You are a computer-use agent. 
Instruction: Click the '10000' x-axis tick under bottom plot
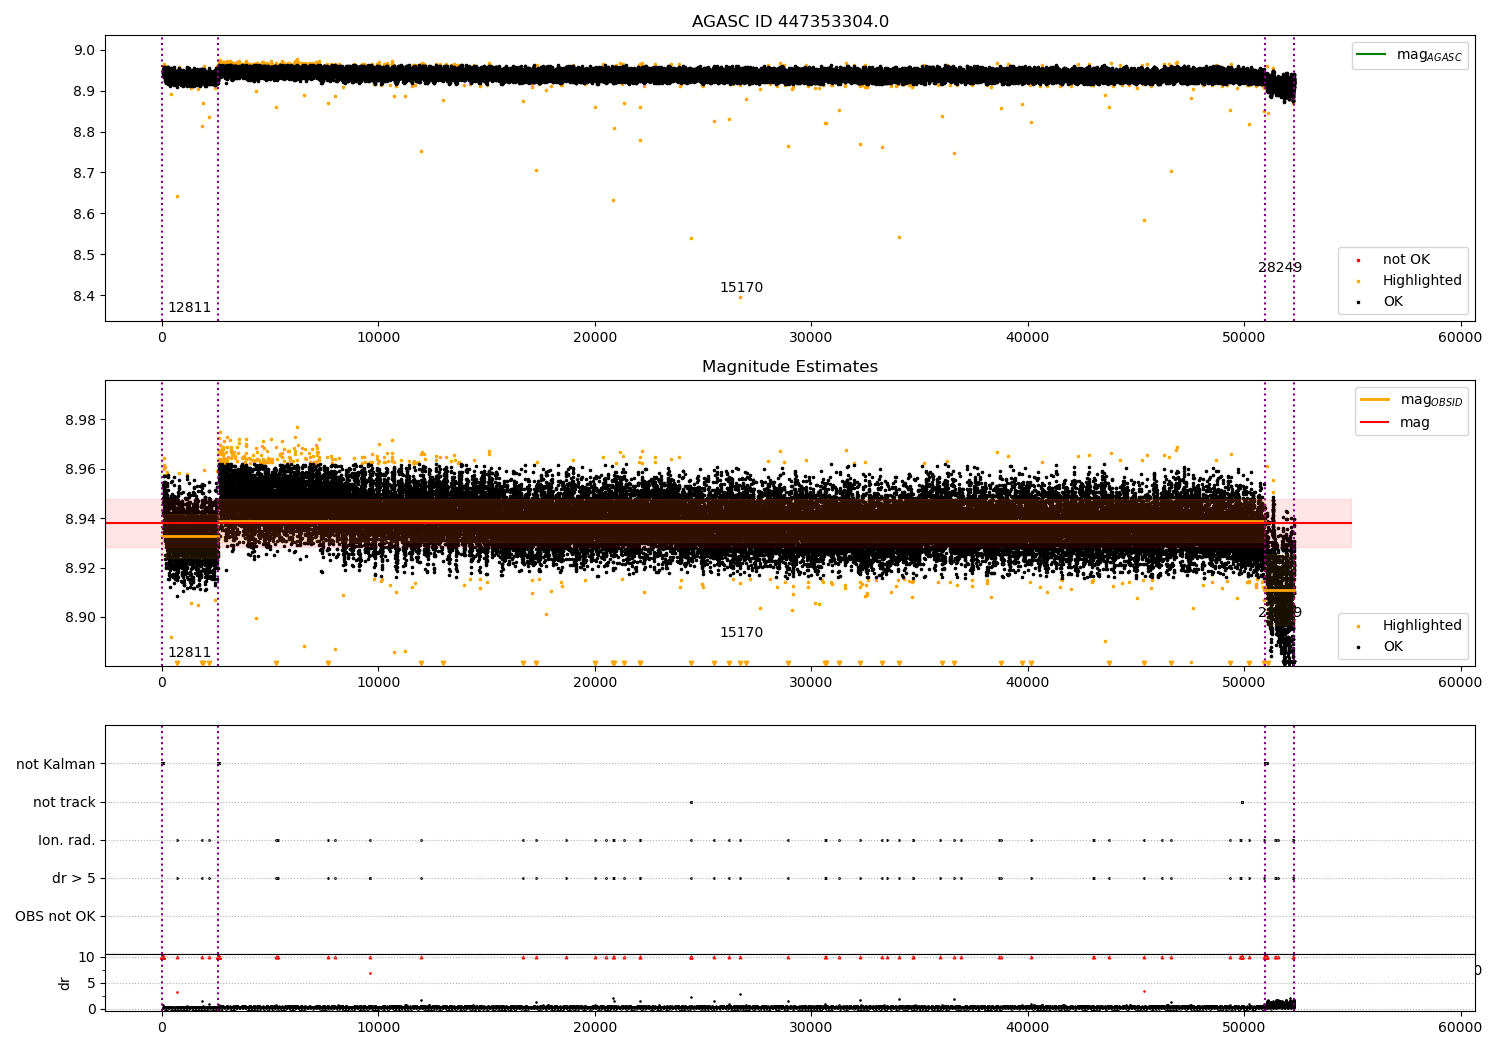point(378,1027)
